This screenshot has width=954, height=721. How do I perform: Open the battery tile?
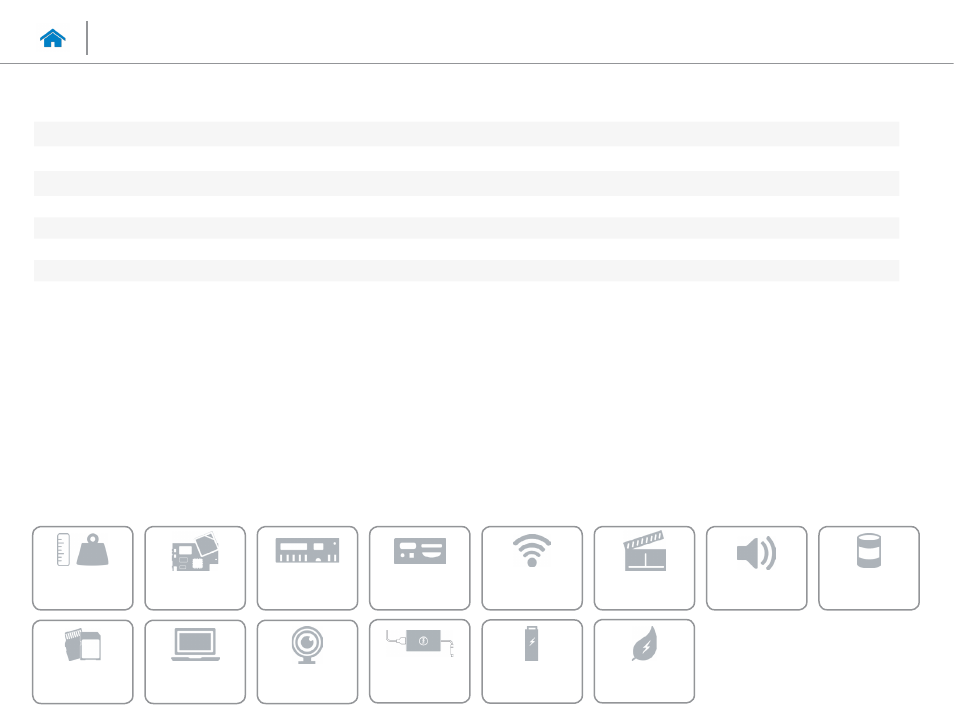[532, 661]
